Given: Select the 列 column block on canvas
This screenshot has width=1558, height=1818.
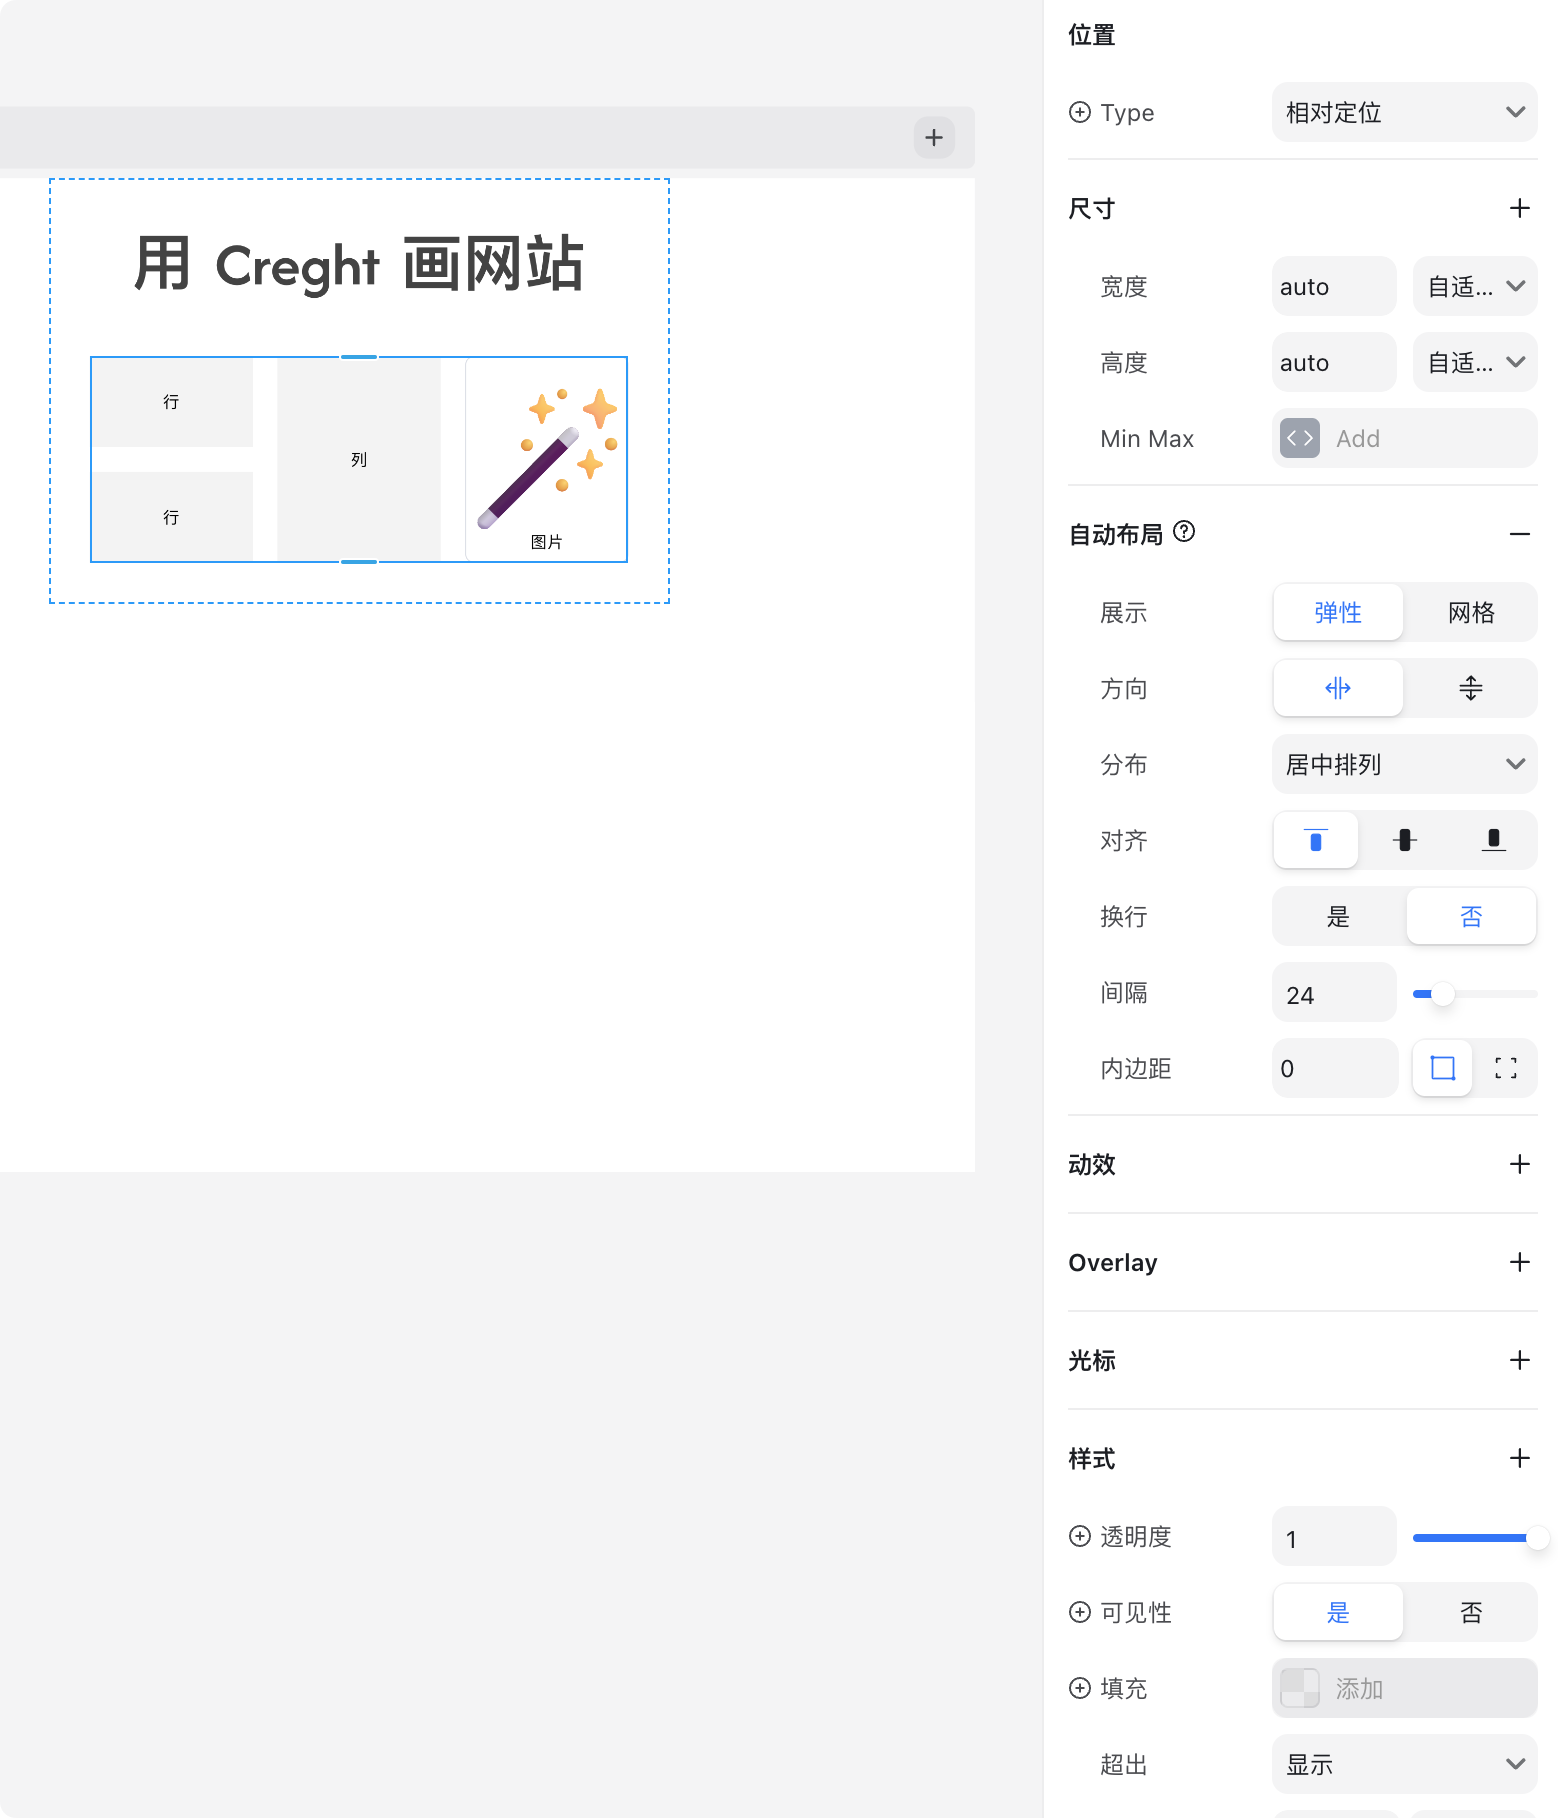Looking at the screenshot, I should click(x=359, y=460).
